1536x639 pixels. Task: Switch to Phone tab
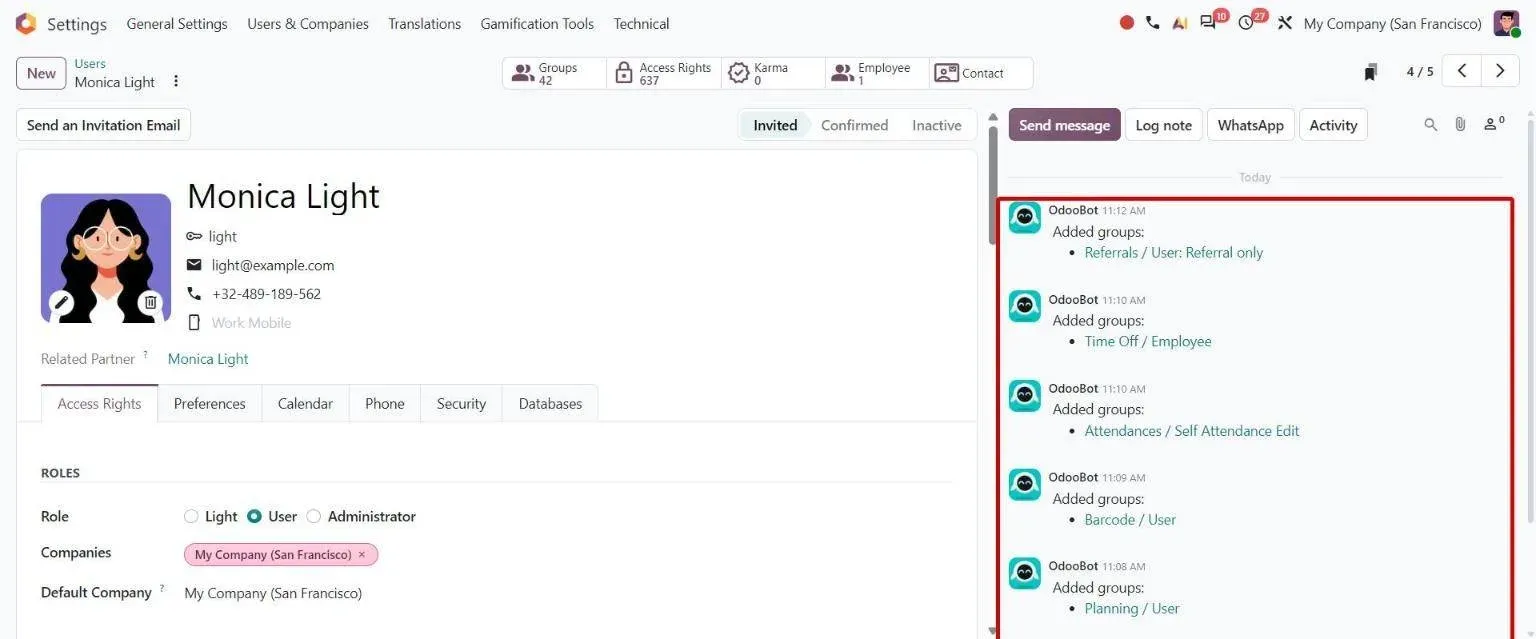click(384, 403)
